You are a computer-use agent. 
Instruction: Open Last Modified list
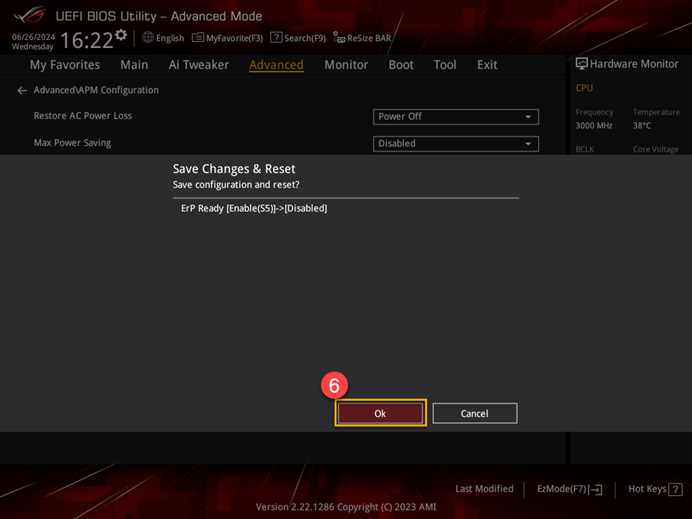(484, 489)
